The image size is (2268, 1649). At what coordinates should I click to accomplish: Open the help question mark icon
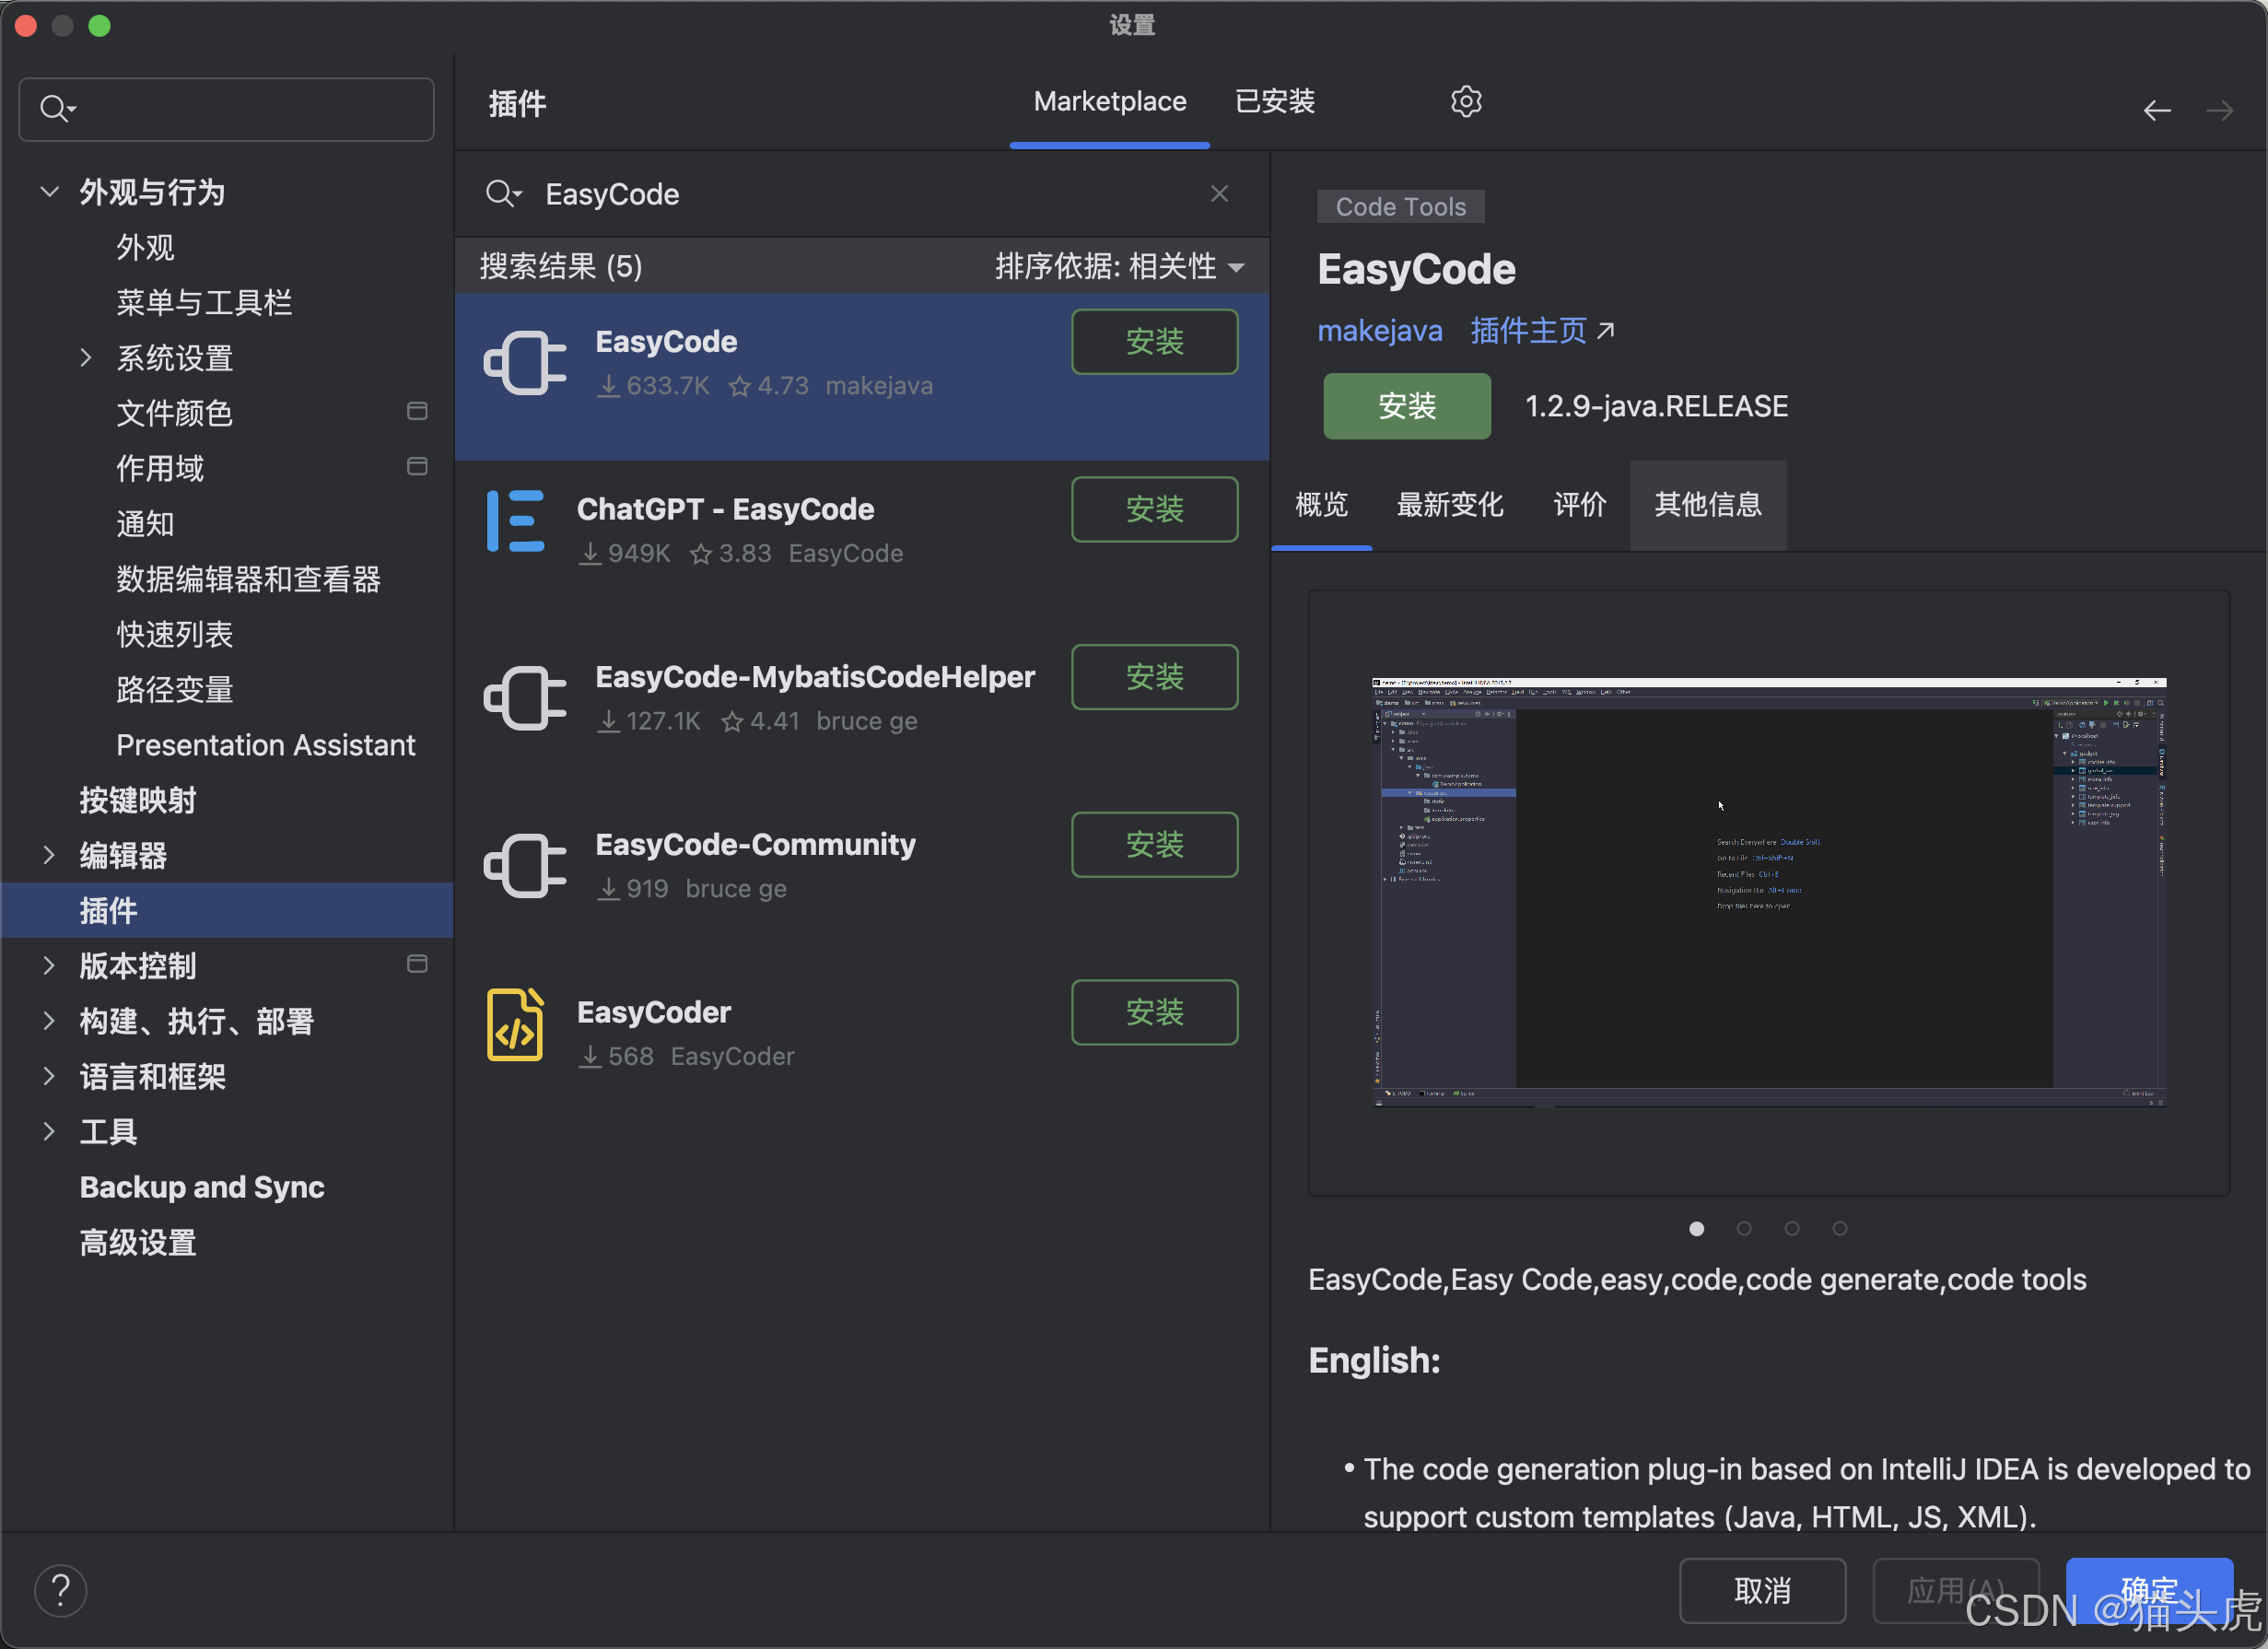(x=61, y=1590)
